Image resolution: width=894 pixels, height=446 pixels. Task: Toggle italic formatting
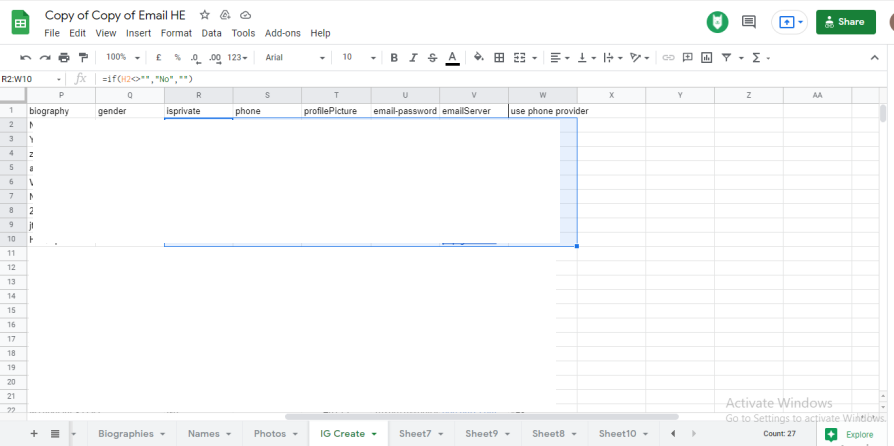(413, 58)
